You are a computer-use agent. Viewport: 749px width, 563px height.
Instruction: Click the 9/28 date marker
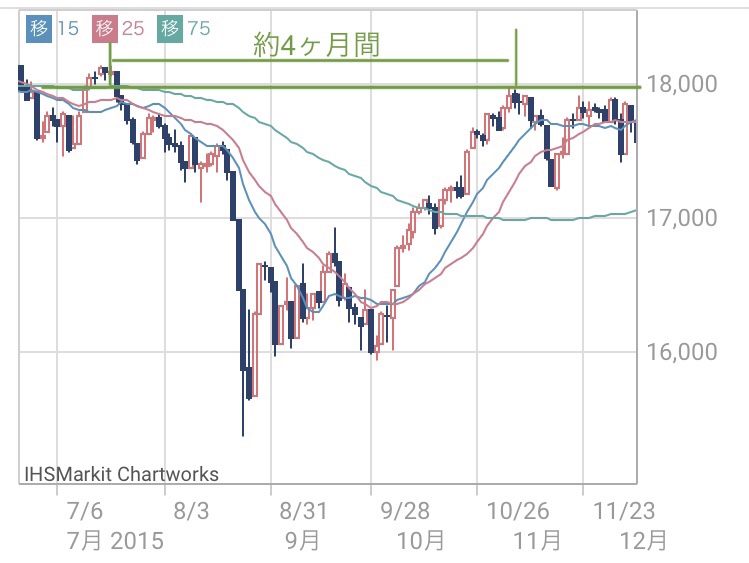[405, 511]
